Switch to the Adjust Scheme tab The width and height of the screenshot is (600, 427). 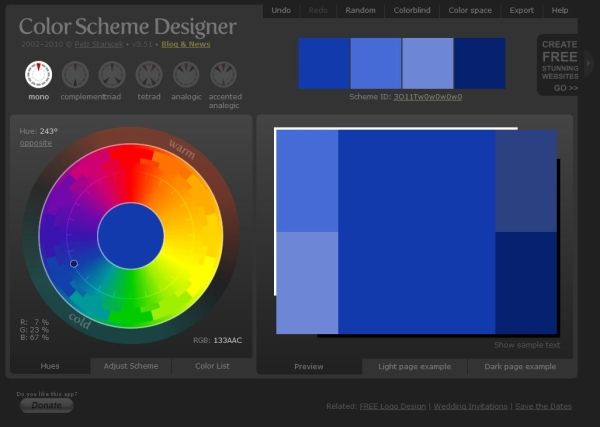click(131, 366)
